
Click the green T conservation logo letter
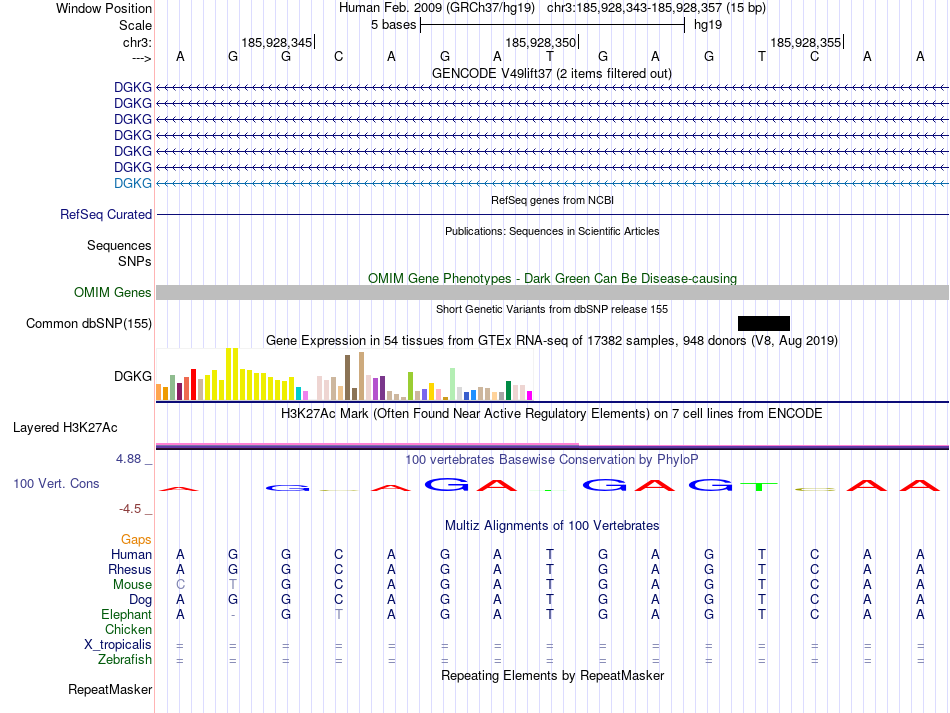tap(759, 486)
